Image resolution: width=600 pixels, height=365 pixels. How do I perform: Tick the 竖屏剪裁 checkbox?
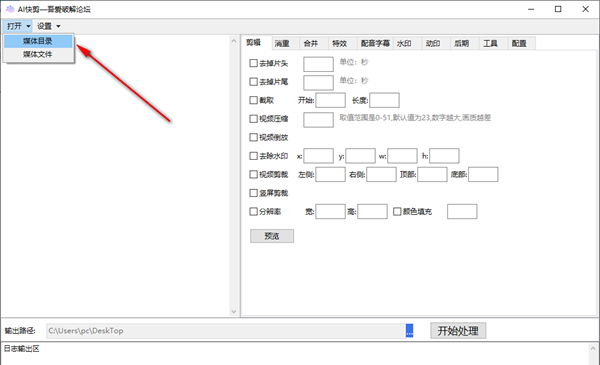[x=253, y=193]
